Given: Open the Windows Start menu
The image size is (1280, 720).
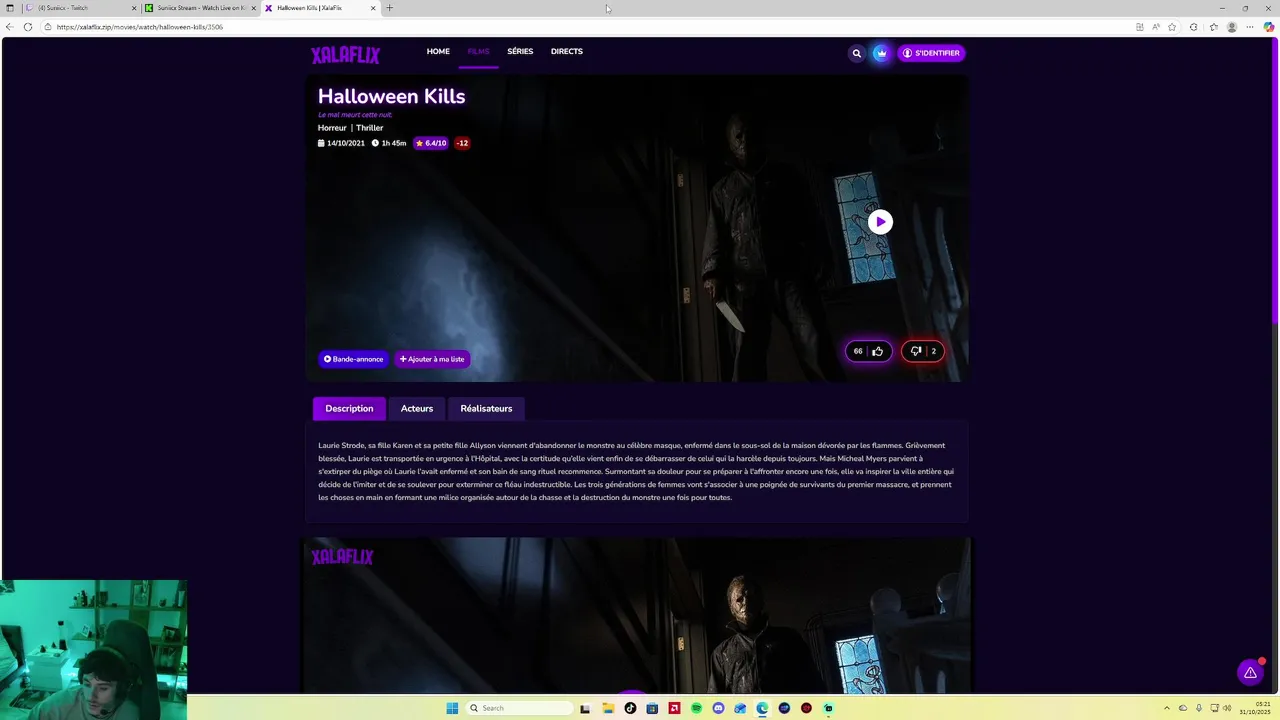Looking at the screenshot, I should tap(452, 708).
